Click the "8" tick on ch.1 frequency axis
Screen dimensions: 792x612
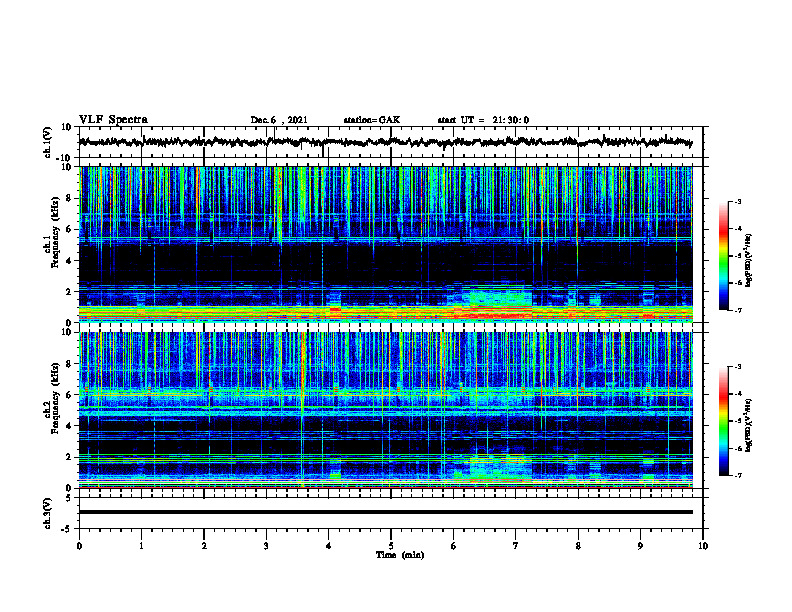(70, 198)
